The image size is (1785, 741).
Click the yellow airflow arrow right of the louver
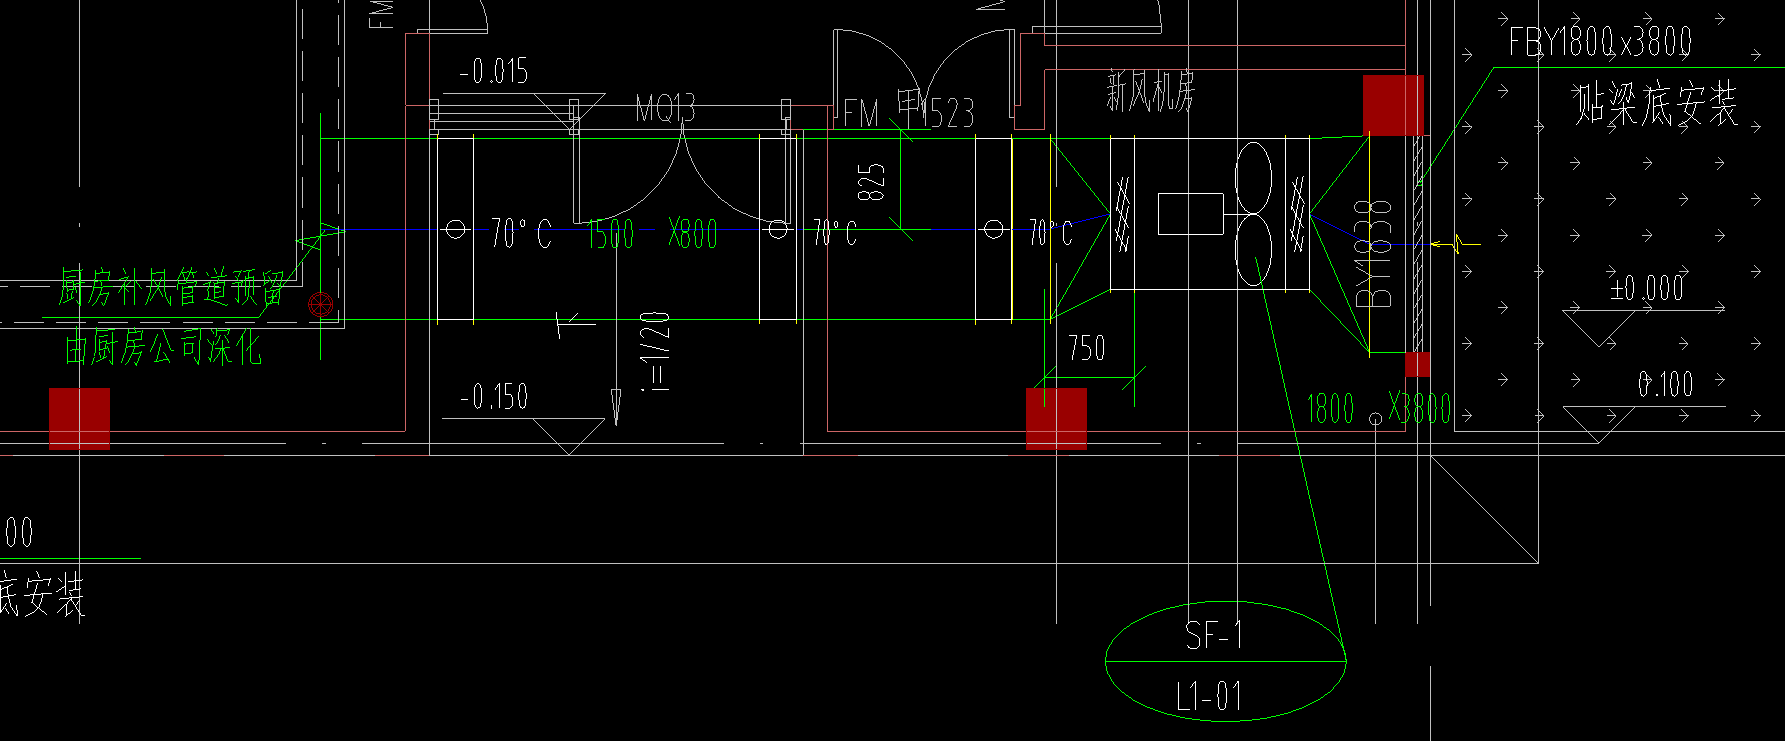(x=1455, y=243)
